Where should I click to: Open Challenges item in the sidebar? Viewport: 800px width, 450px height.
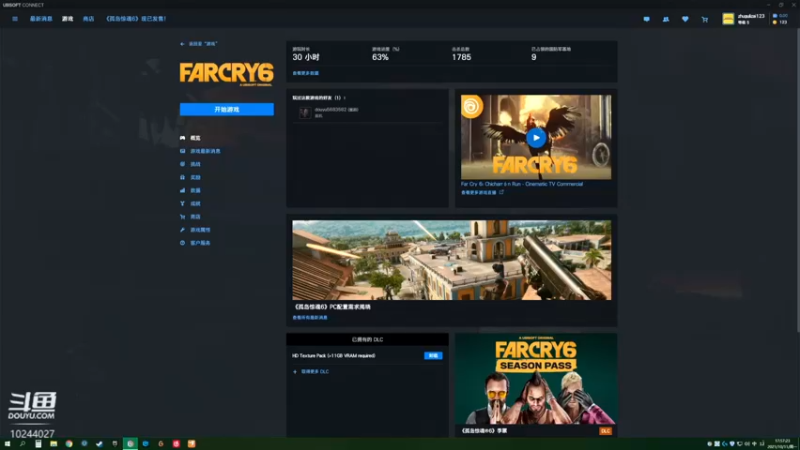190,164
